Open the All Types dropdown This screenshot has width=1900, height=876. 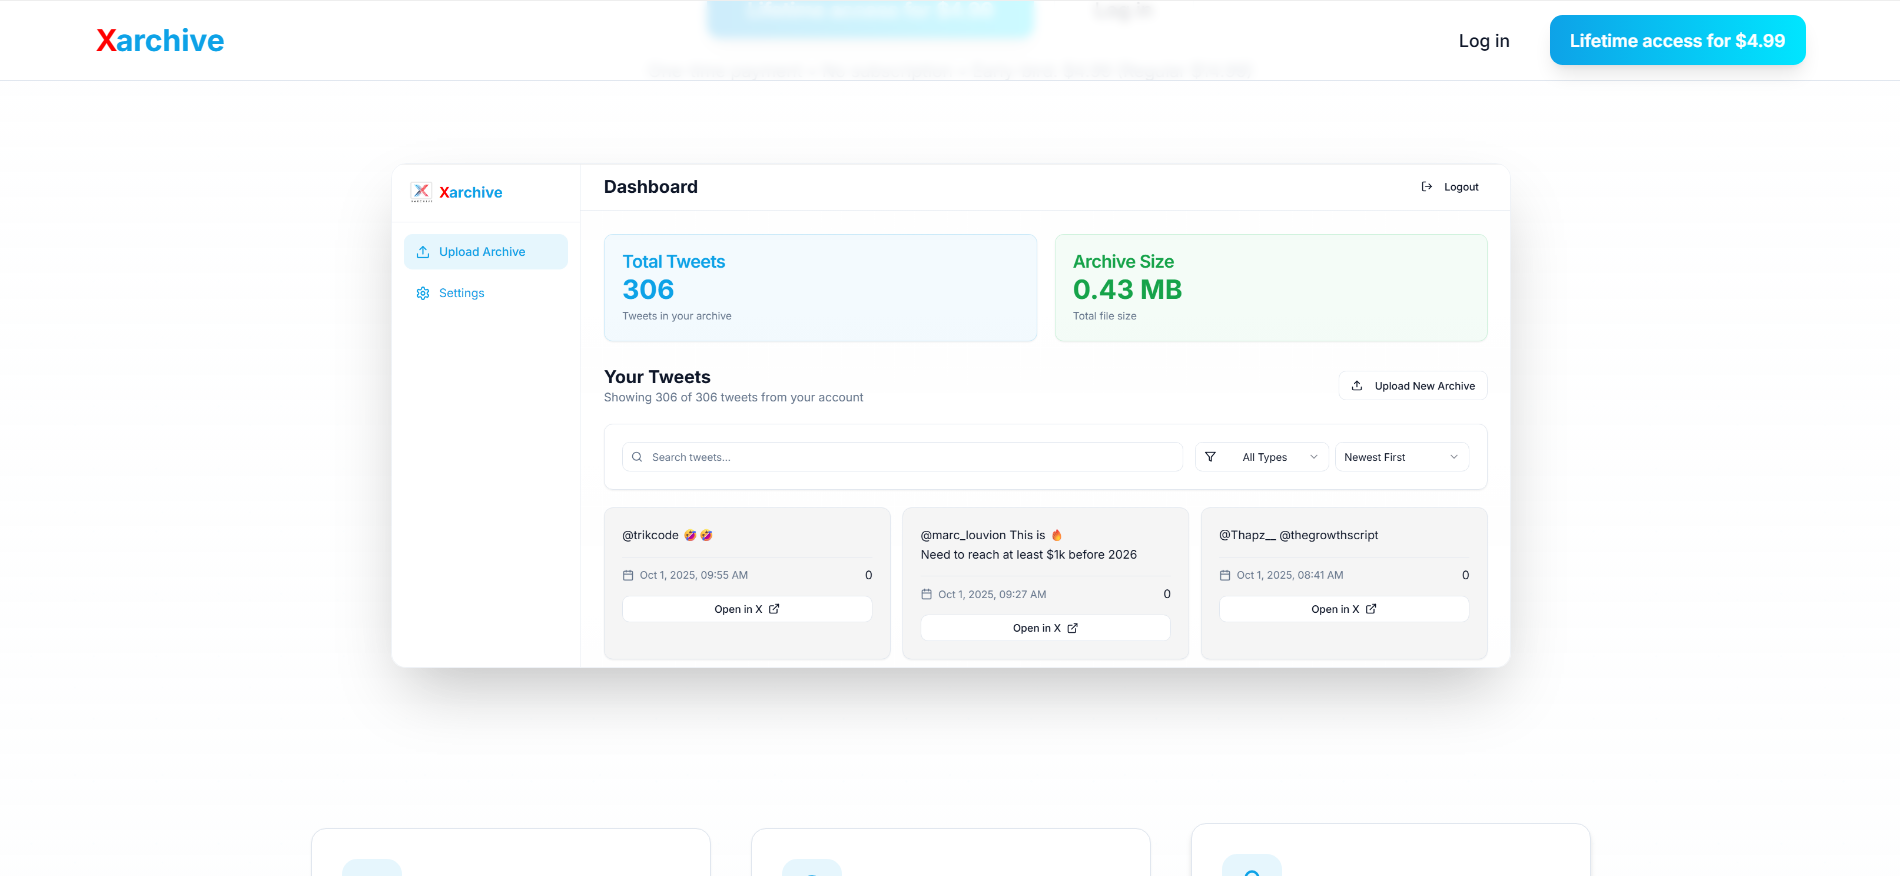pos(1262,457)
